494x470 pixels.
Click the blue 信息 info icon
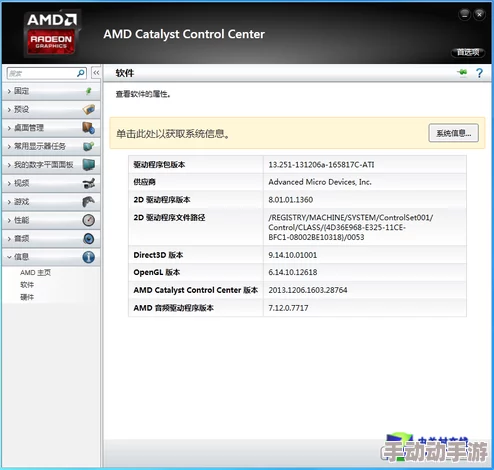coord(89,257)
